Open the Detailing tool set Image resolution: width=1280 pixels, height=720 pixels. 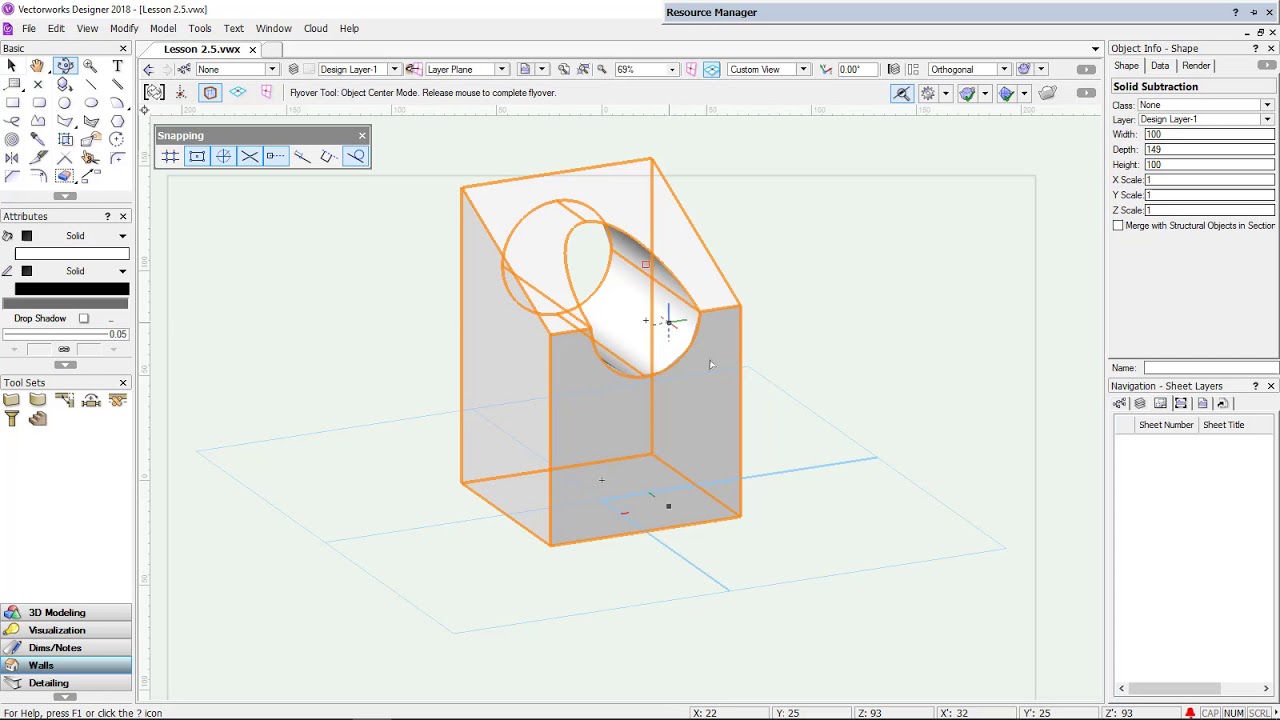pyautogui.click(x=66, y=683)
